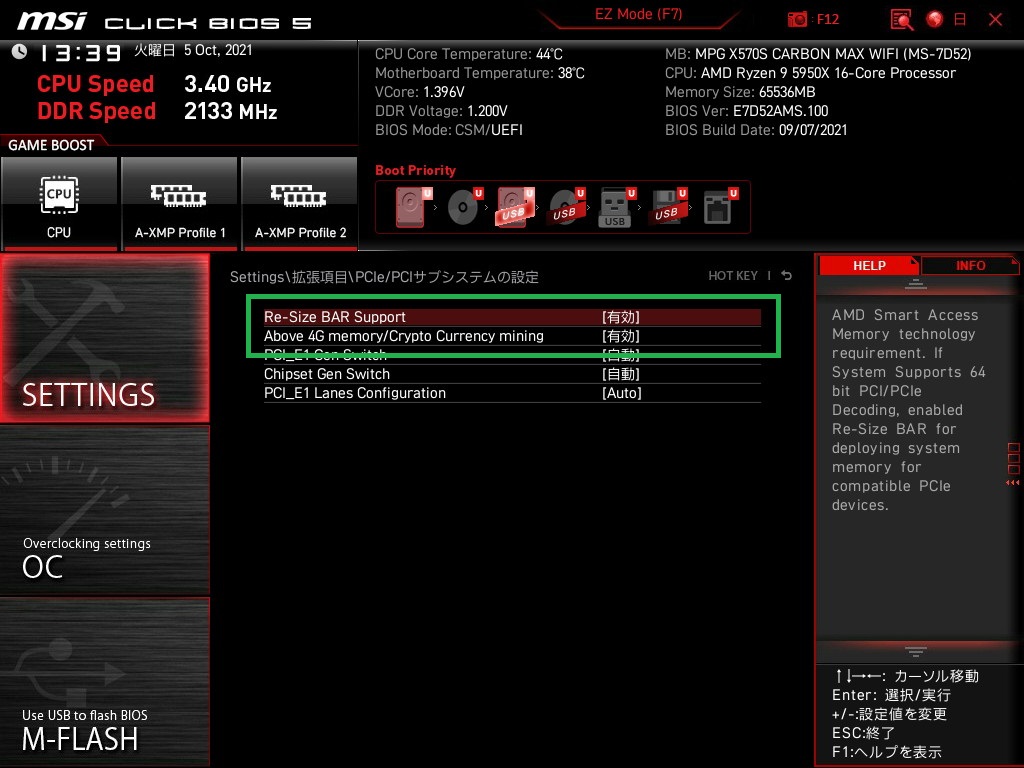This screenshot has height=768, width=1024.
Task: Open the Re-Size BAR Support value dropdown
Action: click(x=620, y=317)
